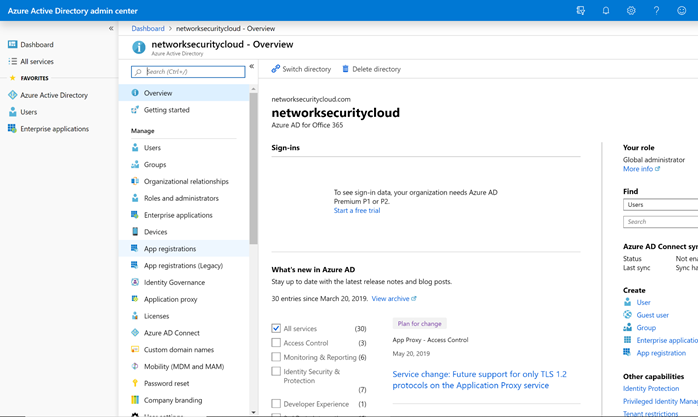
Task: Click the Enterprise applications icon in favorites
Action: (12, 129)
